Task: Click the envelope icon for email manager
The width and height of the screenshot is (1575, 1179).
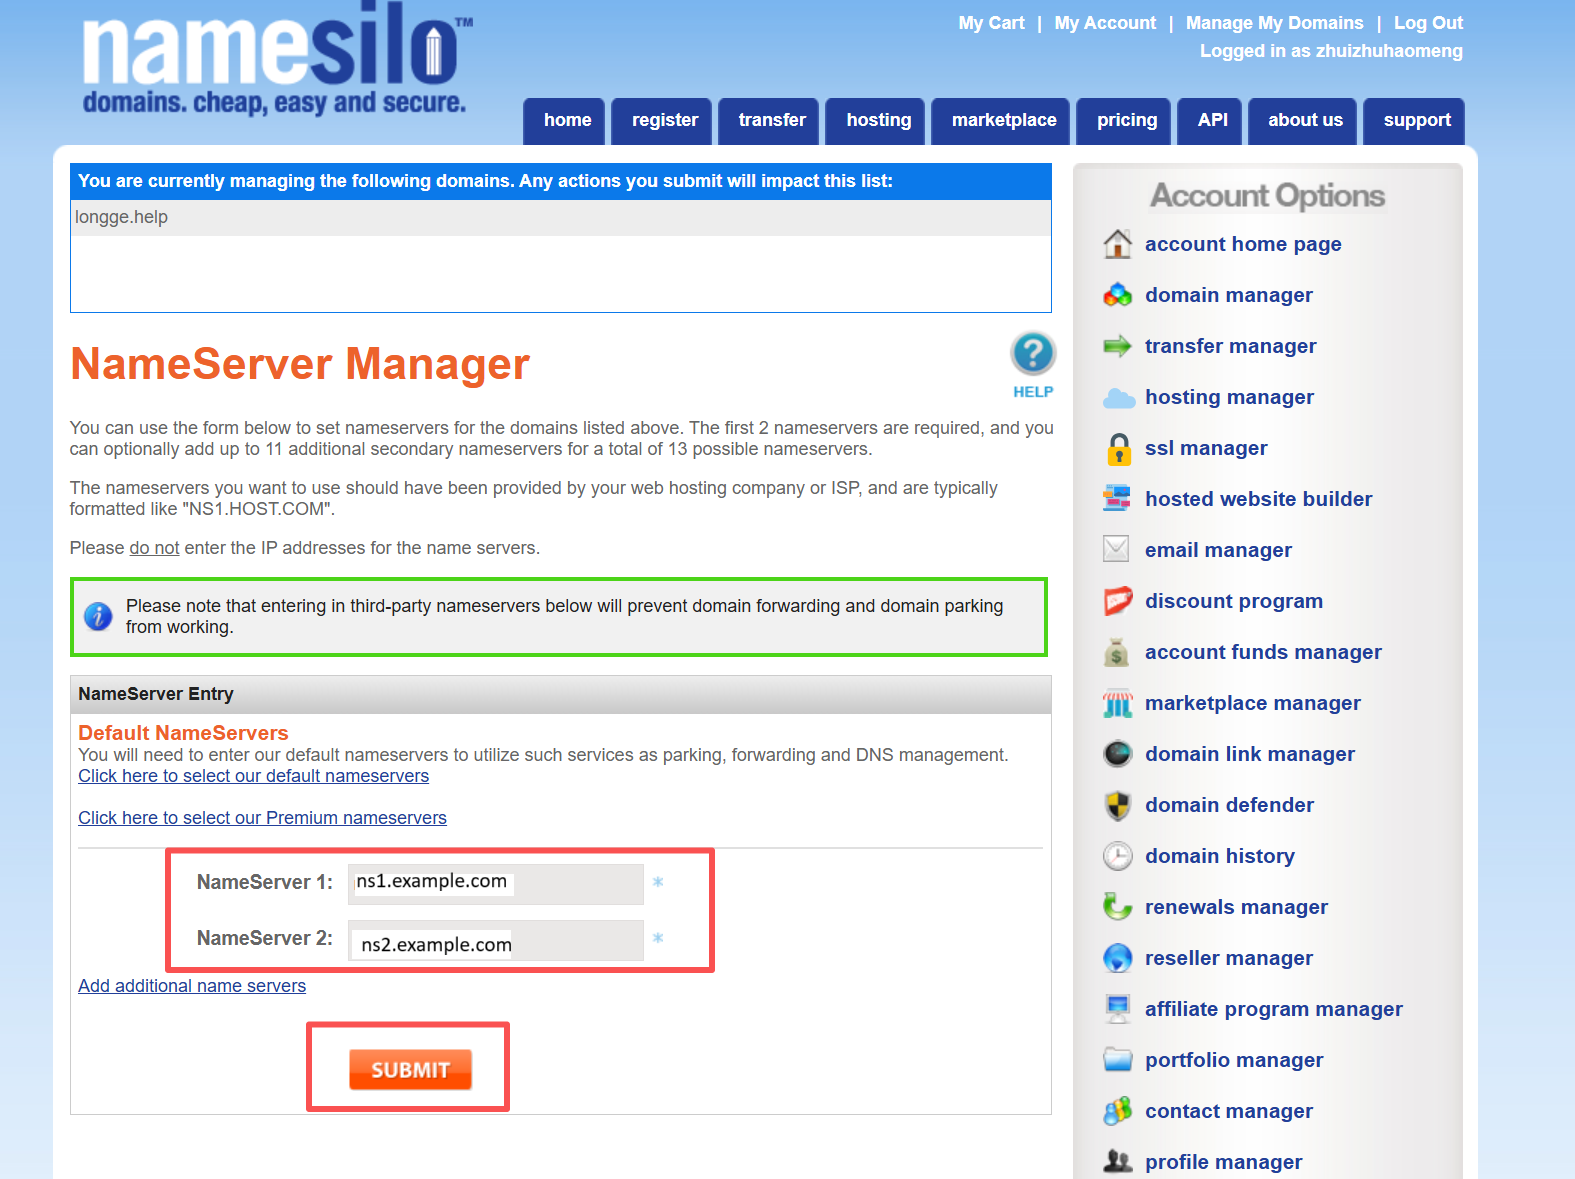Action: coord(1116,549)
